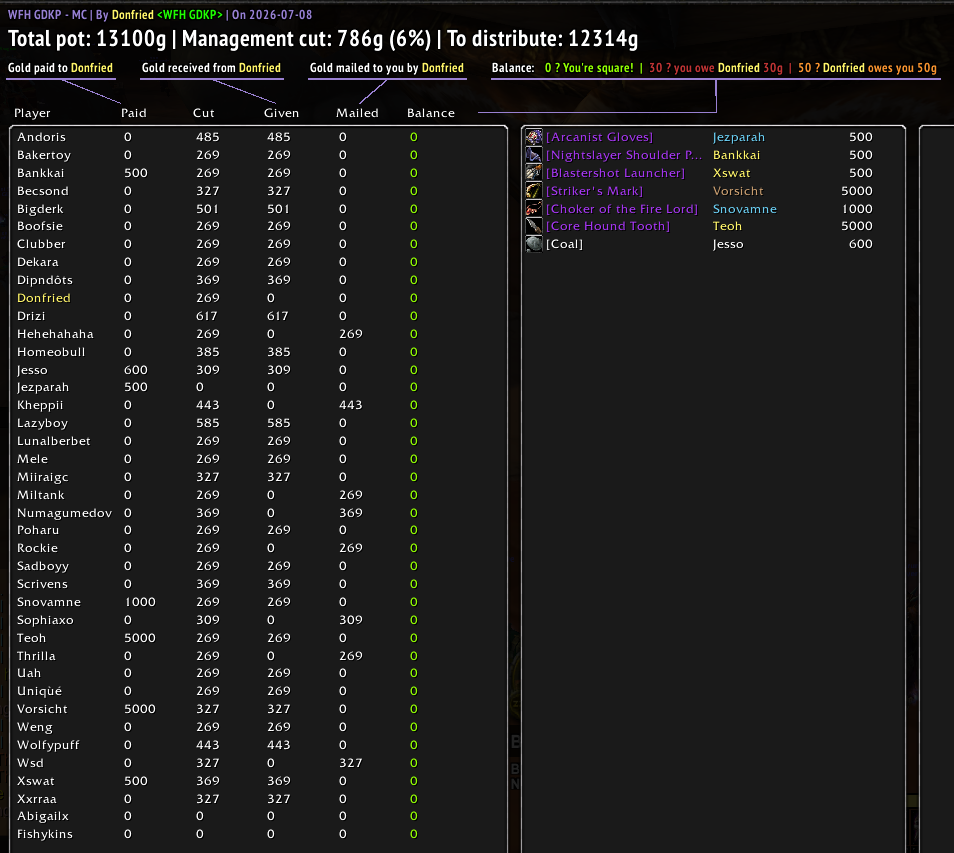Select the Fishykins player name
The height and width of the screenshot is (853, 954).
[45, 834]
